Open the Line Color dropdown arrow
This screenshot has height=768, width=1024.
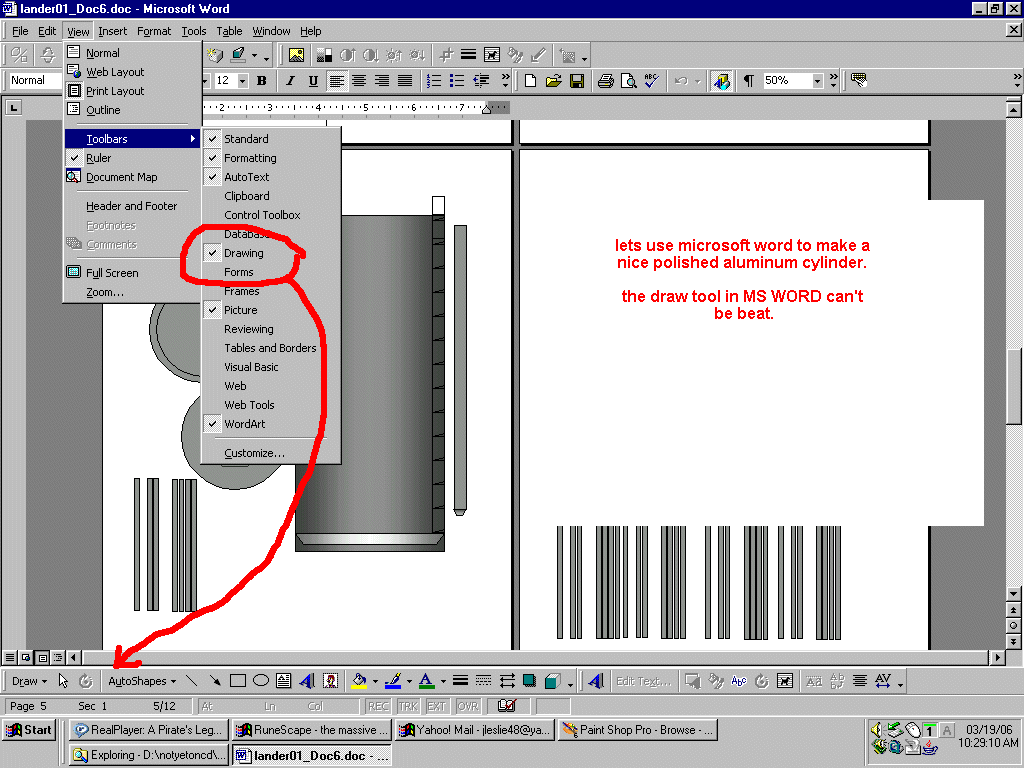pos(409,681)
